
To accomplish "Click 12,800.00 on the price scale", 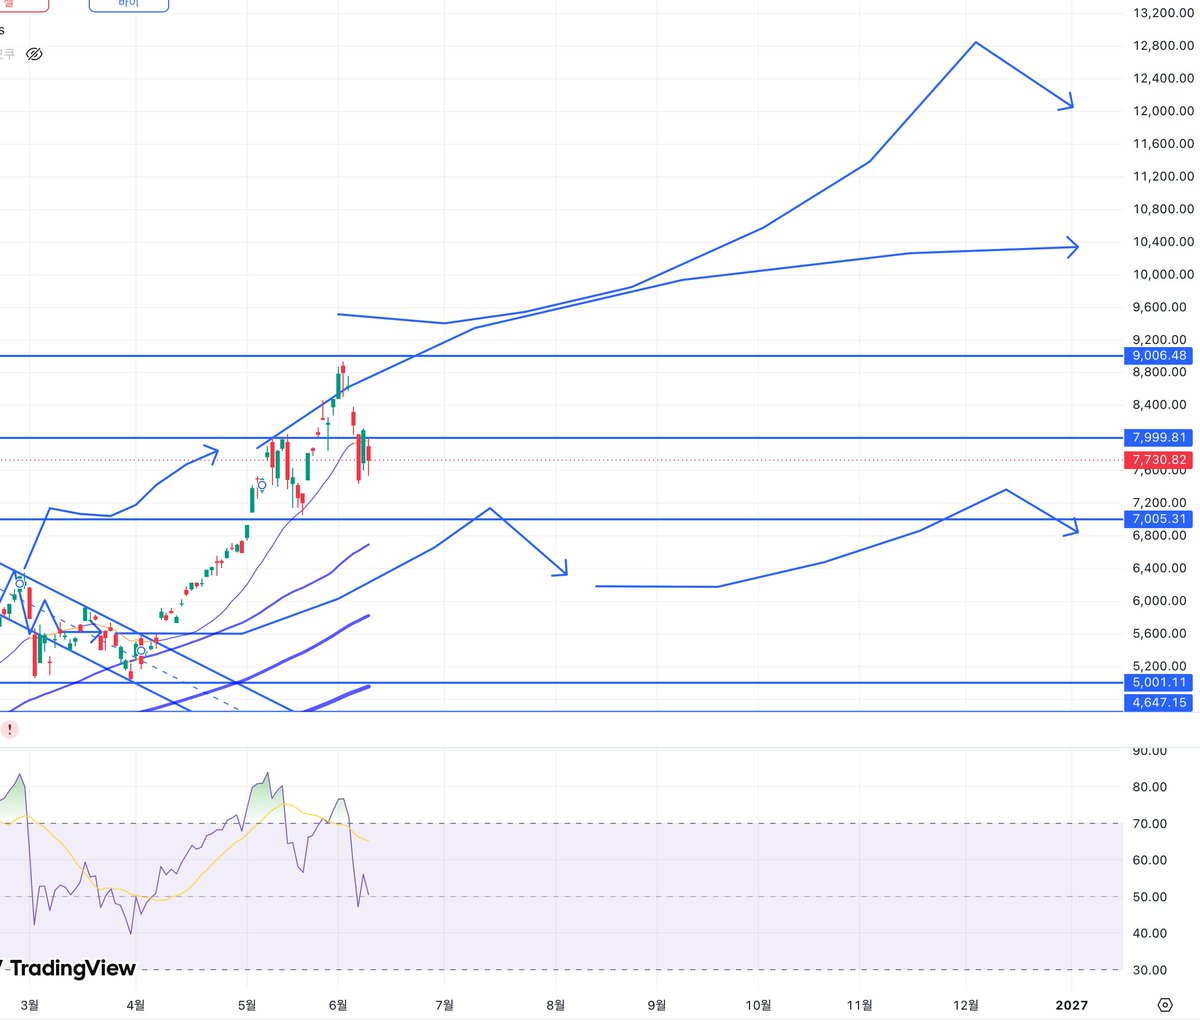I will click(x=1163, y=46).
